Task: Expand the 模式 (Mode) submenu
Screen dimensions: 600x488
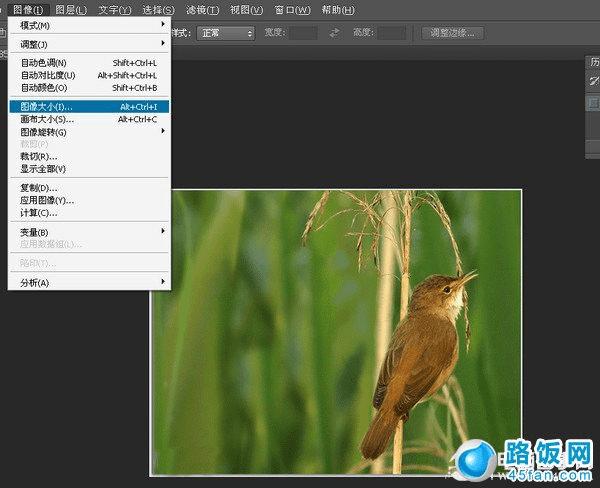Action: point(40,25)
